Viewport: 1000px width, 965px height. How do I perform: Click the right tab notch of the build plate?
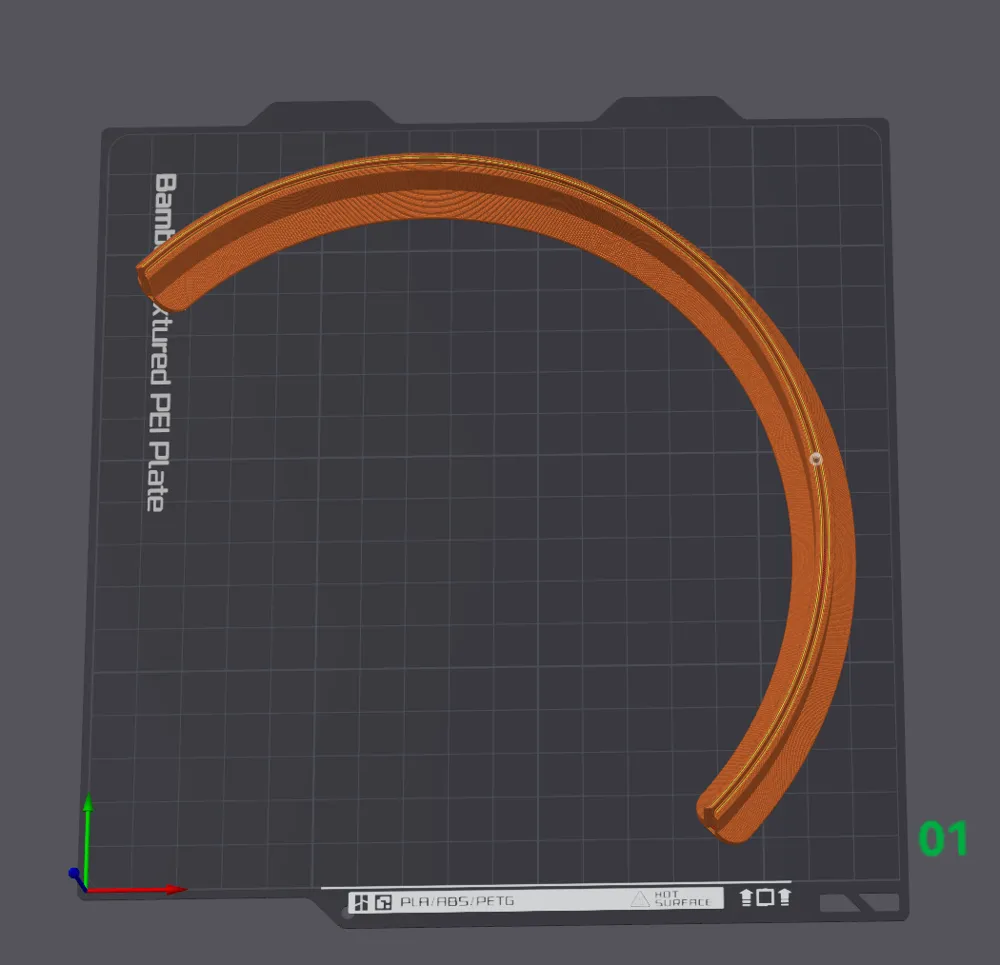tap(668, 108)
